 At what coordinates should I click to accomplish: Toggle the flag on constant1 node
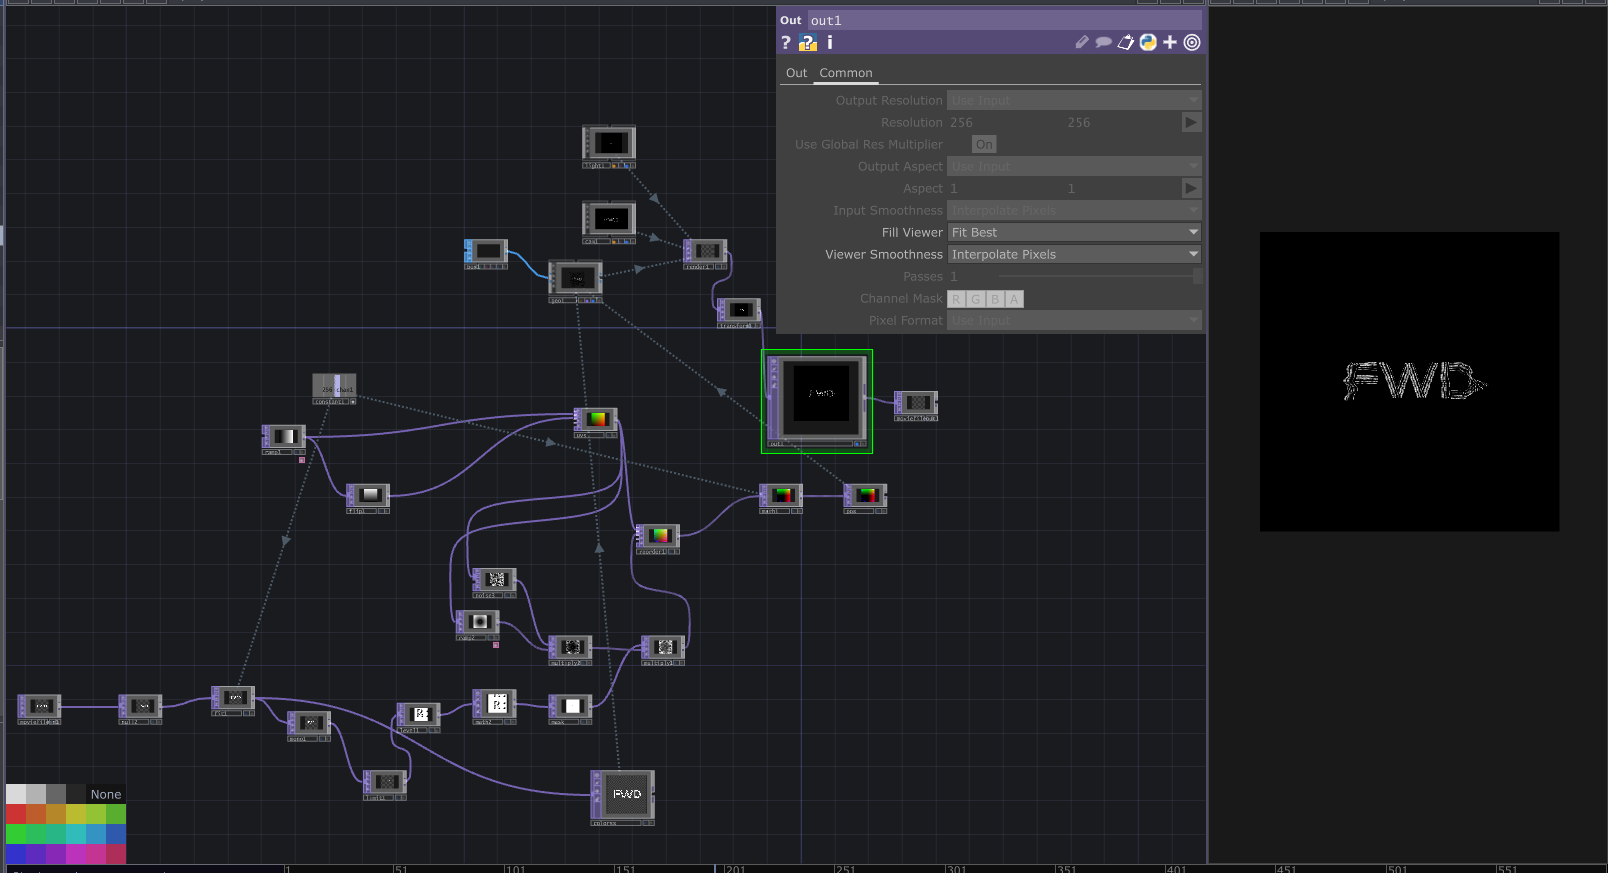tap(352, 401)
